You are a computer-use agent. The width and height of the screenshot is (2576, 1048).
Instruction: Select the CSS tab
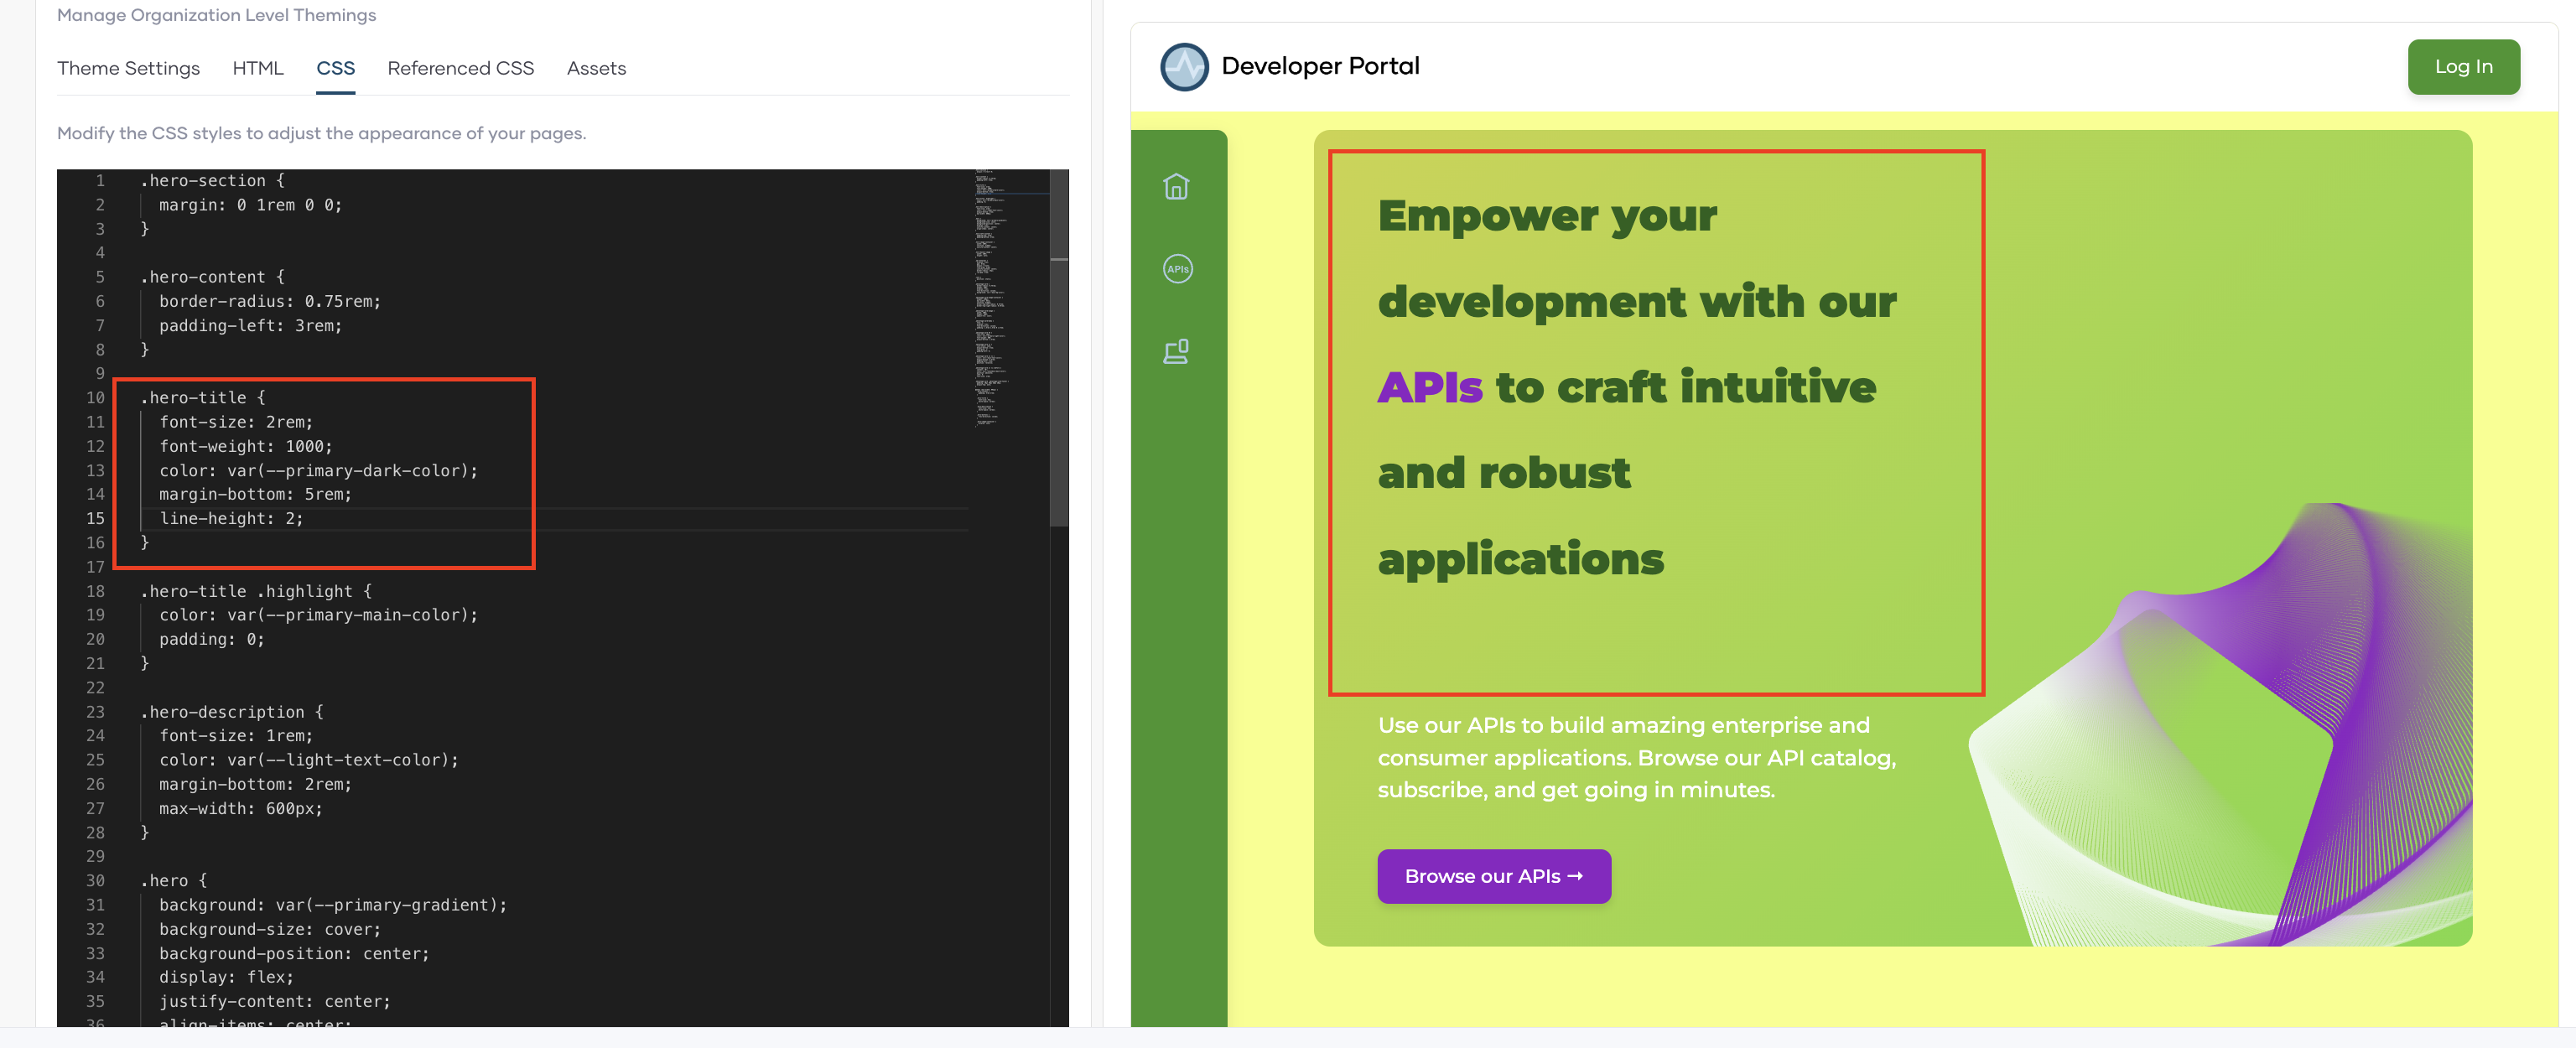[x=335, y=68]
